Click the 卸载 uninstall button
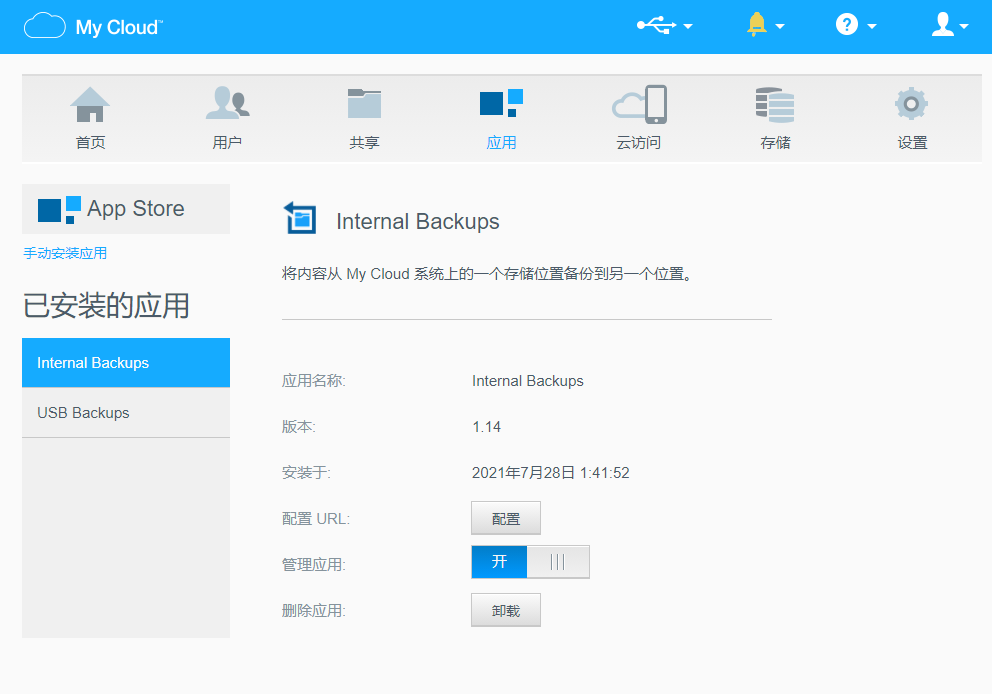This screenshot has width=992, height=694. coord(505,610)
